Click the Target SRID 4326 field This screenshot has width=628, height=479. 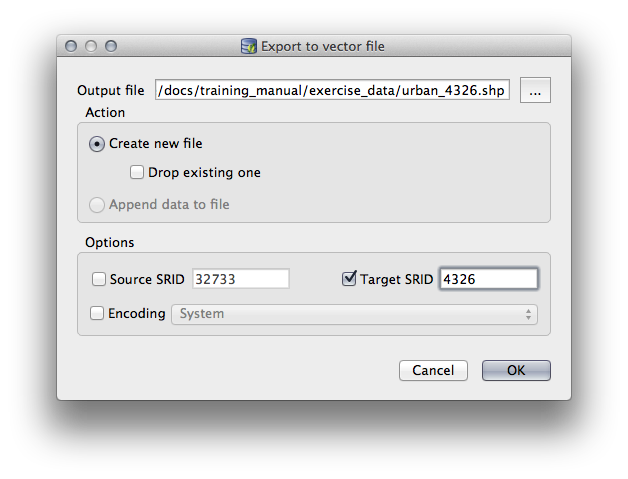click(488, 279)
